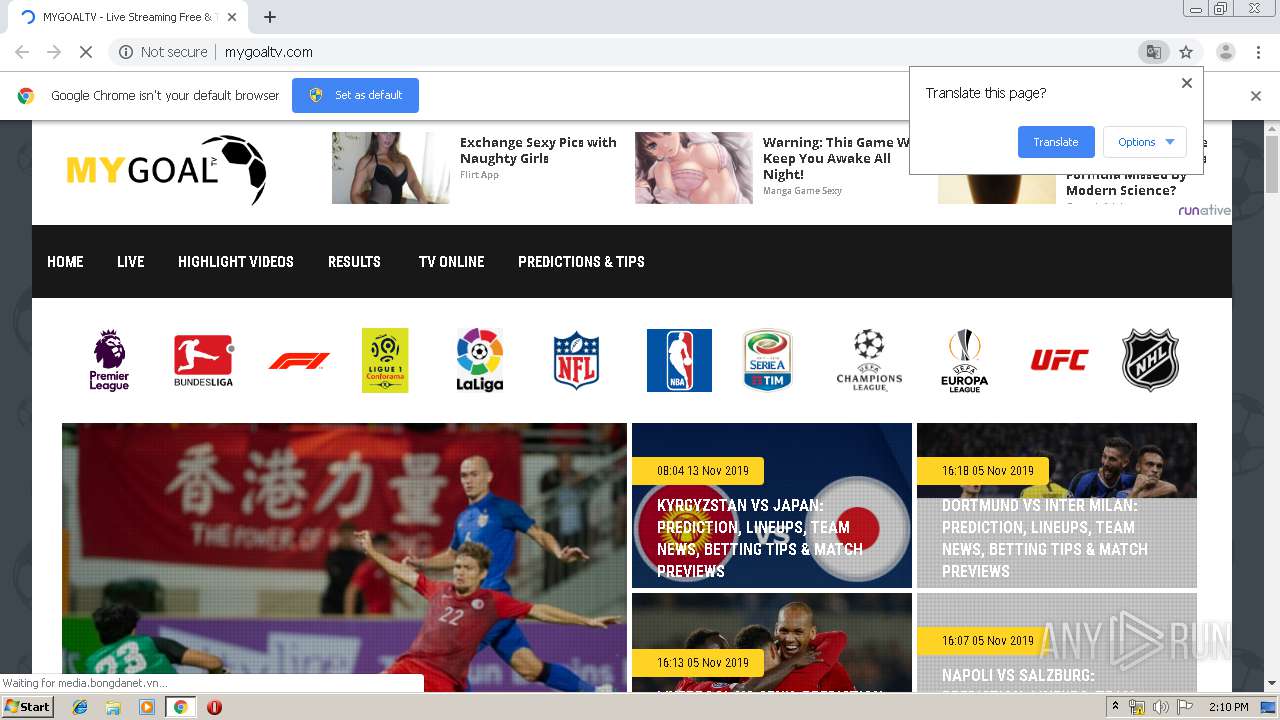Select the NHL shield logo
1280x720 pixels.
point(1151,360)
